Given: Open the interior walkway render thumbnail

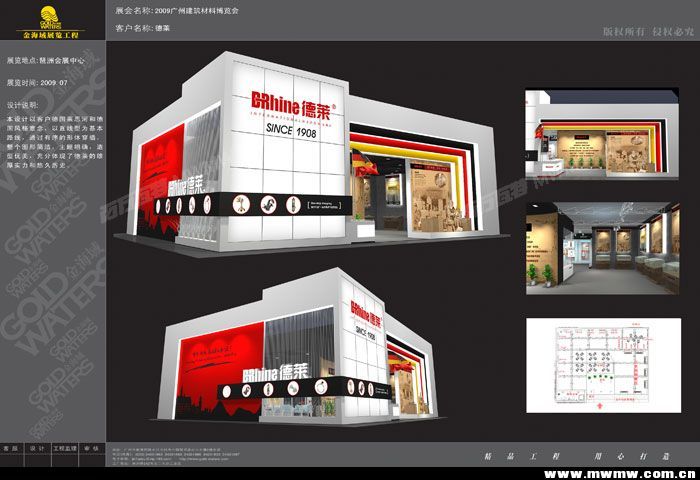Looking at the screenshot, I should (603, 248).
